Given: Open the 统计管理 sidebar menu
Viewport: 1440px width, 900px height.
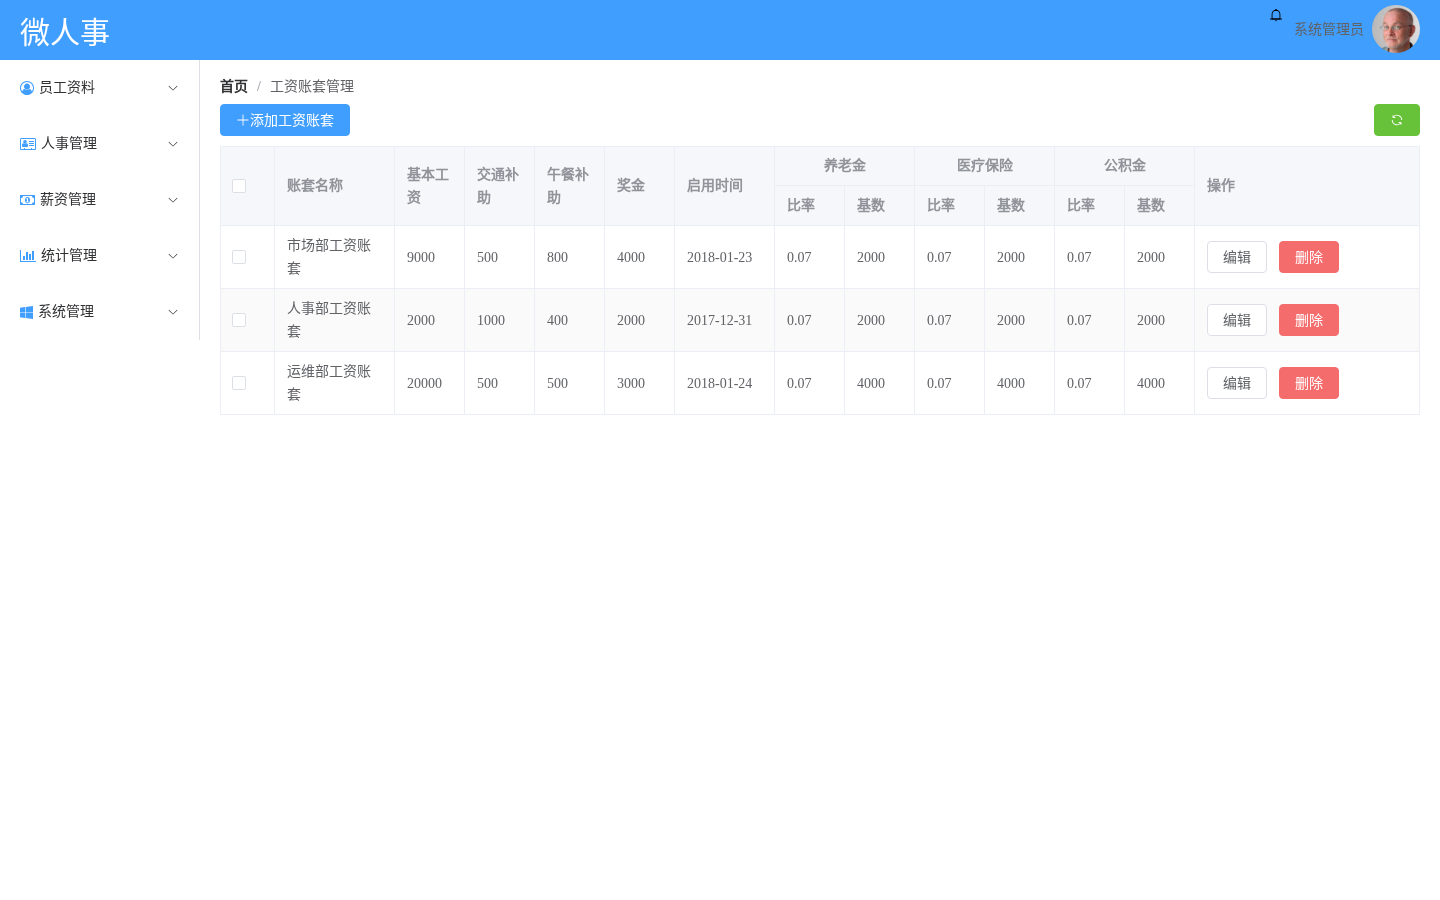Looking at the screenshot, I should tap(100, 256).
